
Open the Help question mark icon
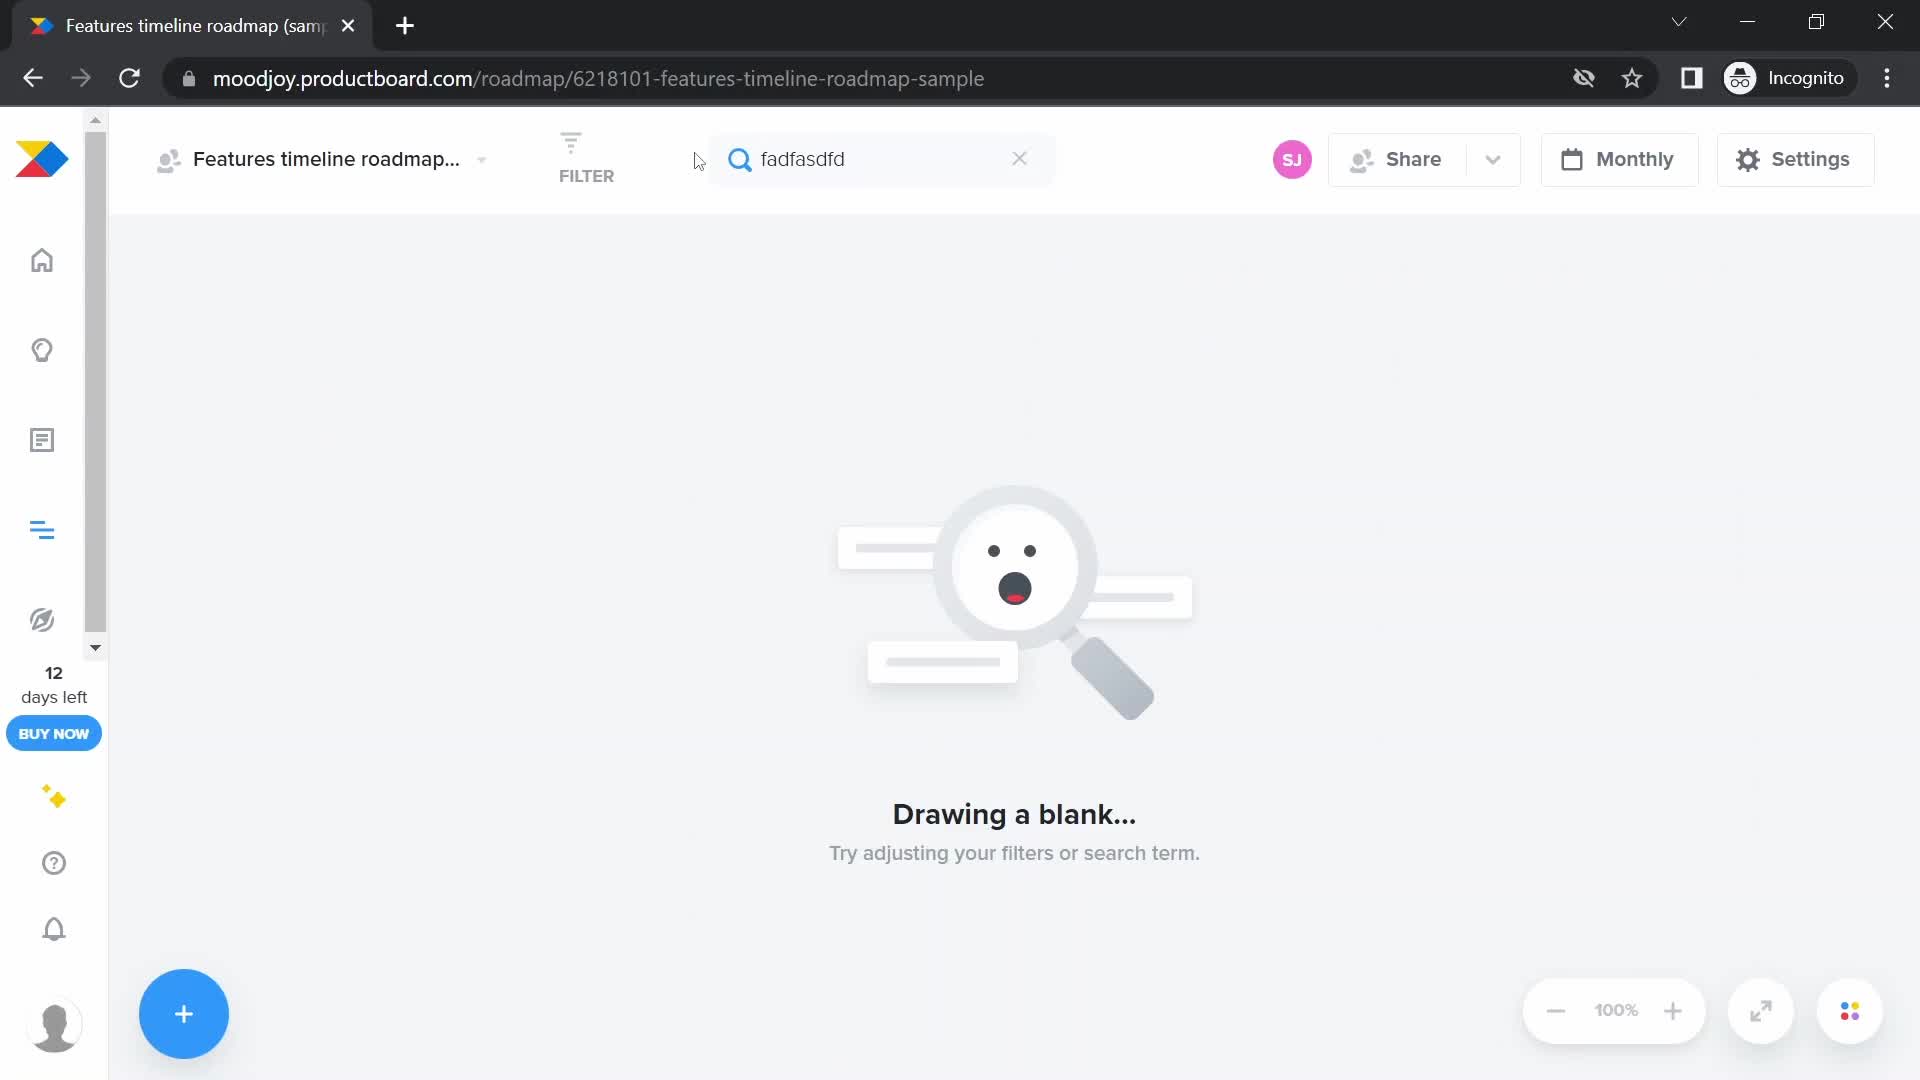click(x=53, y=865)
